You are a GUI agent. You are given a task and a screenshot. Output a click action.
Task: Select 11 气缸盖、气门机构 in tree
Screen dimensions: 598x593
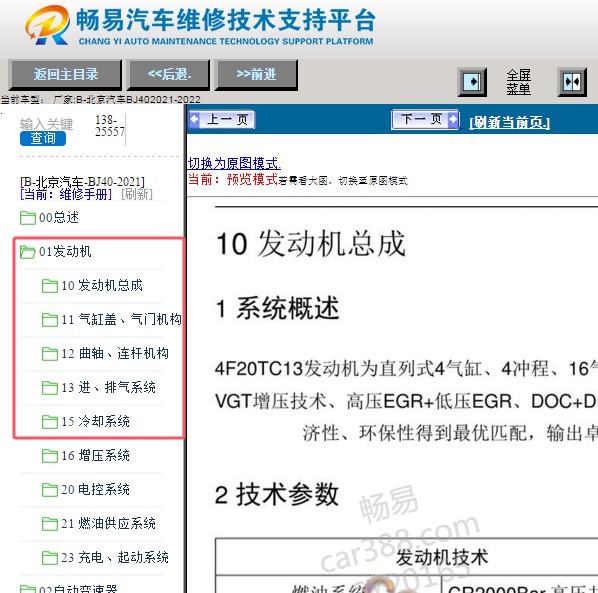point(121,319)
